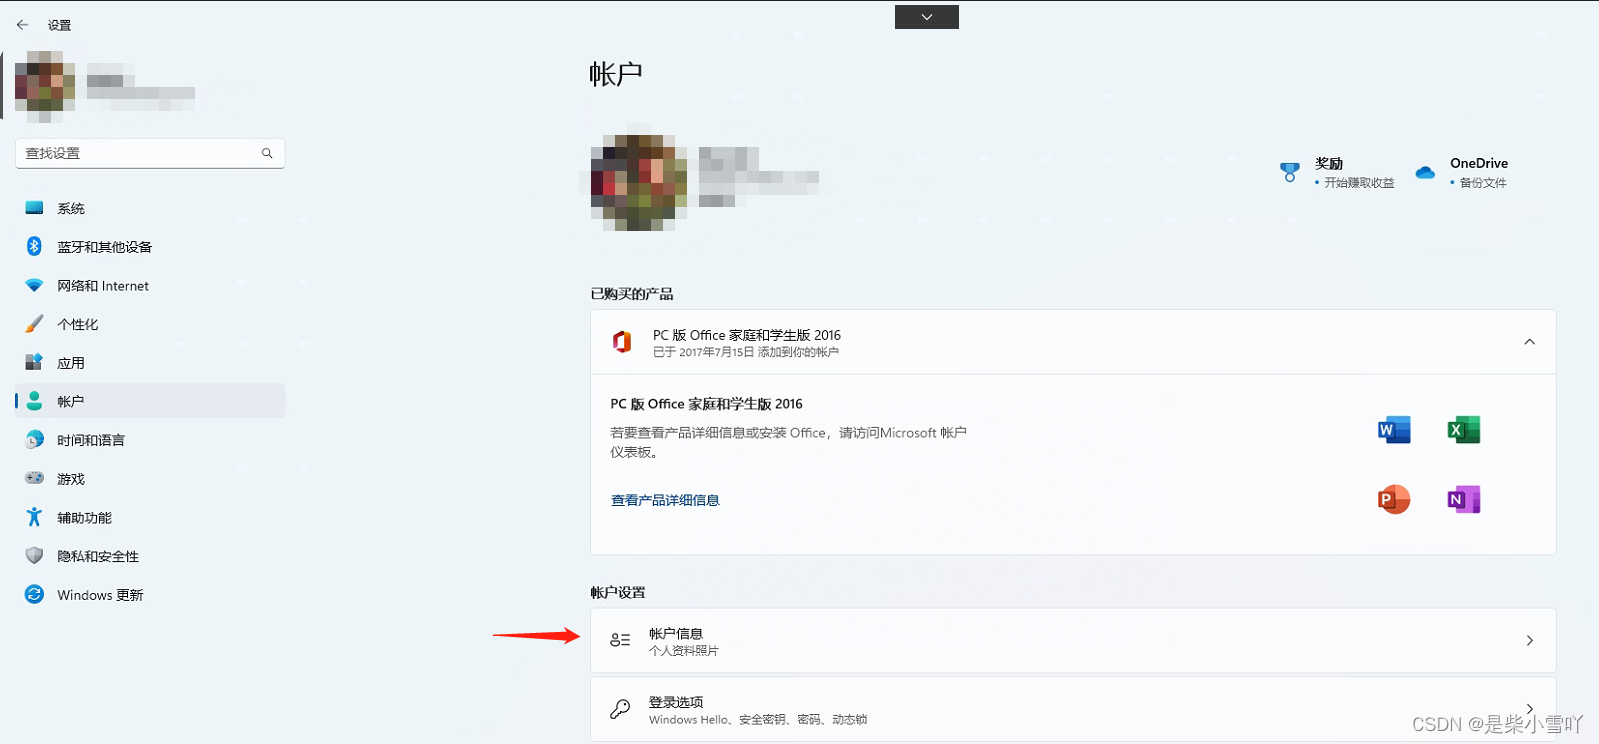Click the 应用 apps icon

(x=34, y=362)
